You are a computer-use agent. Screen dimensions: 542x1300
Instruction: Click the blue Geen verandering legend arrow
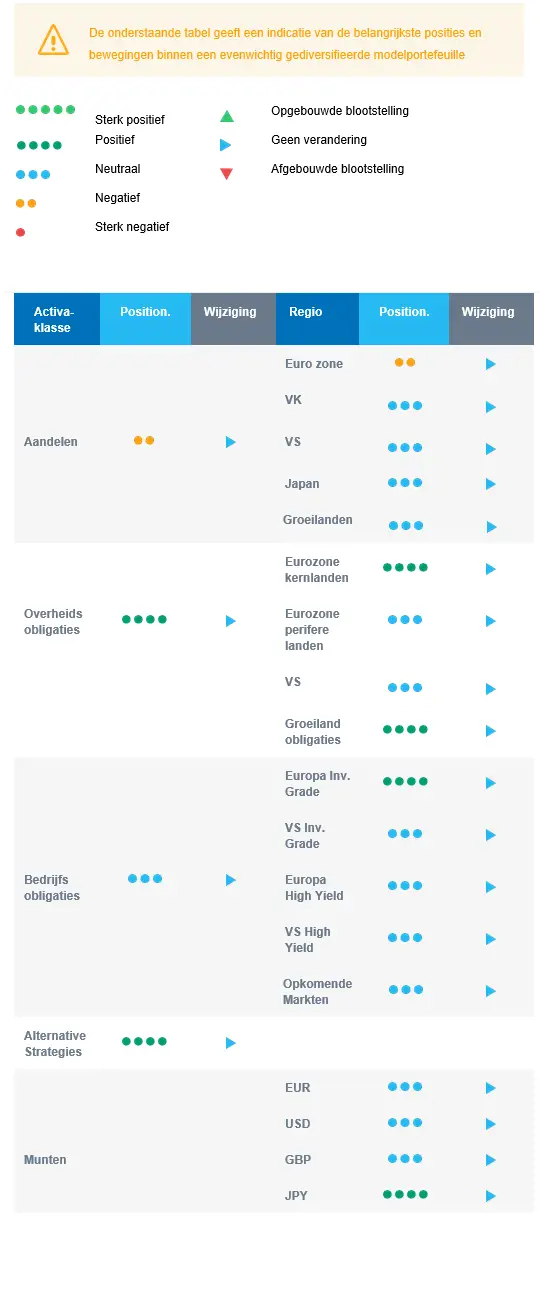pos(226,145)
